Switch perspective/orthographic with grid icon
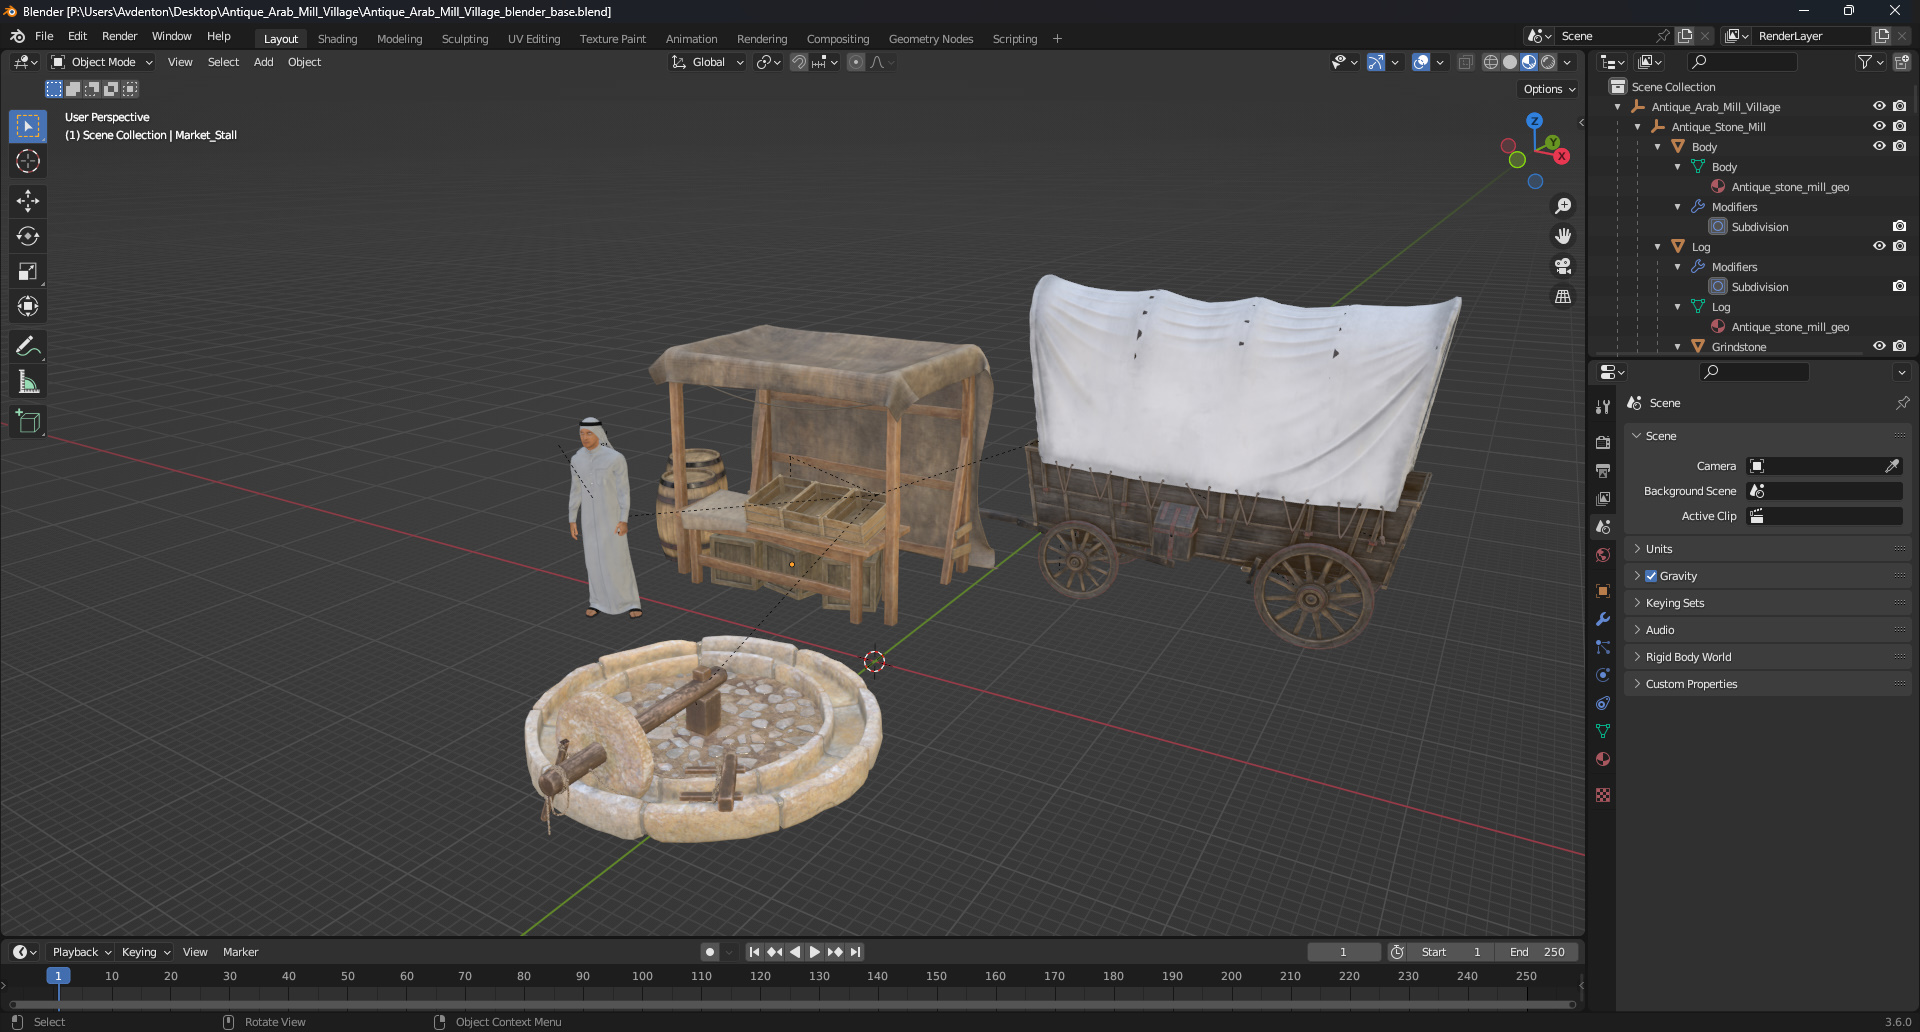 [x=1563, y=296]
